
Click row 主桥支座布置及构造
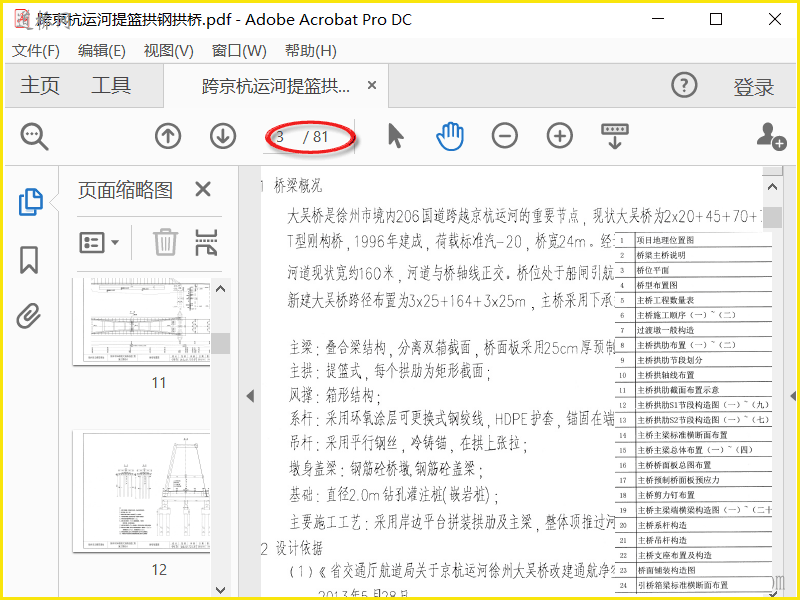694,555
